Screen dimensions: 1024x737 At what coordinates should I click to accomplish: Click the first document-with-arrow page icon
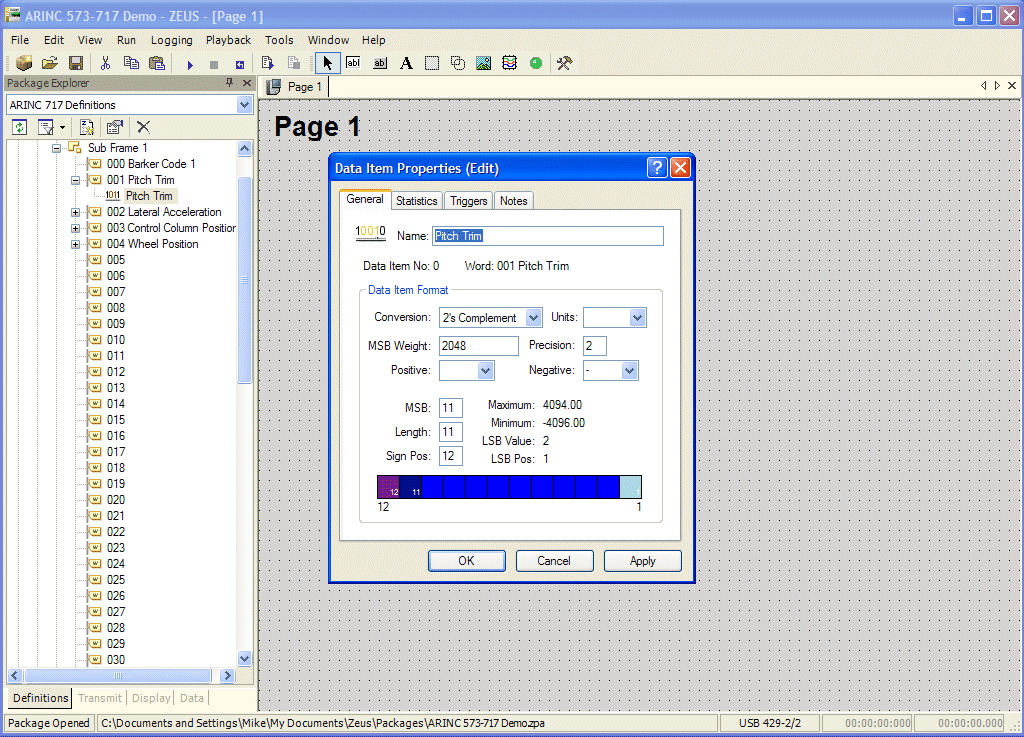point(267,63)
